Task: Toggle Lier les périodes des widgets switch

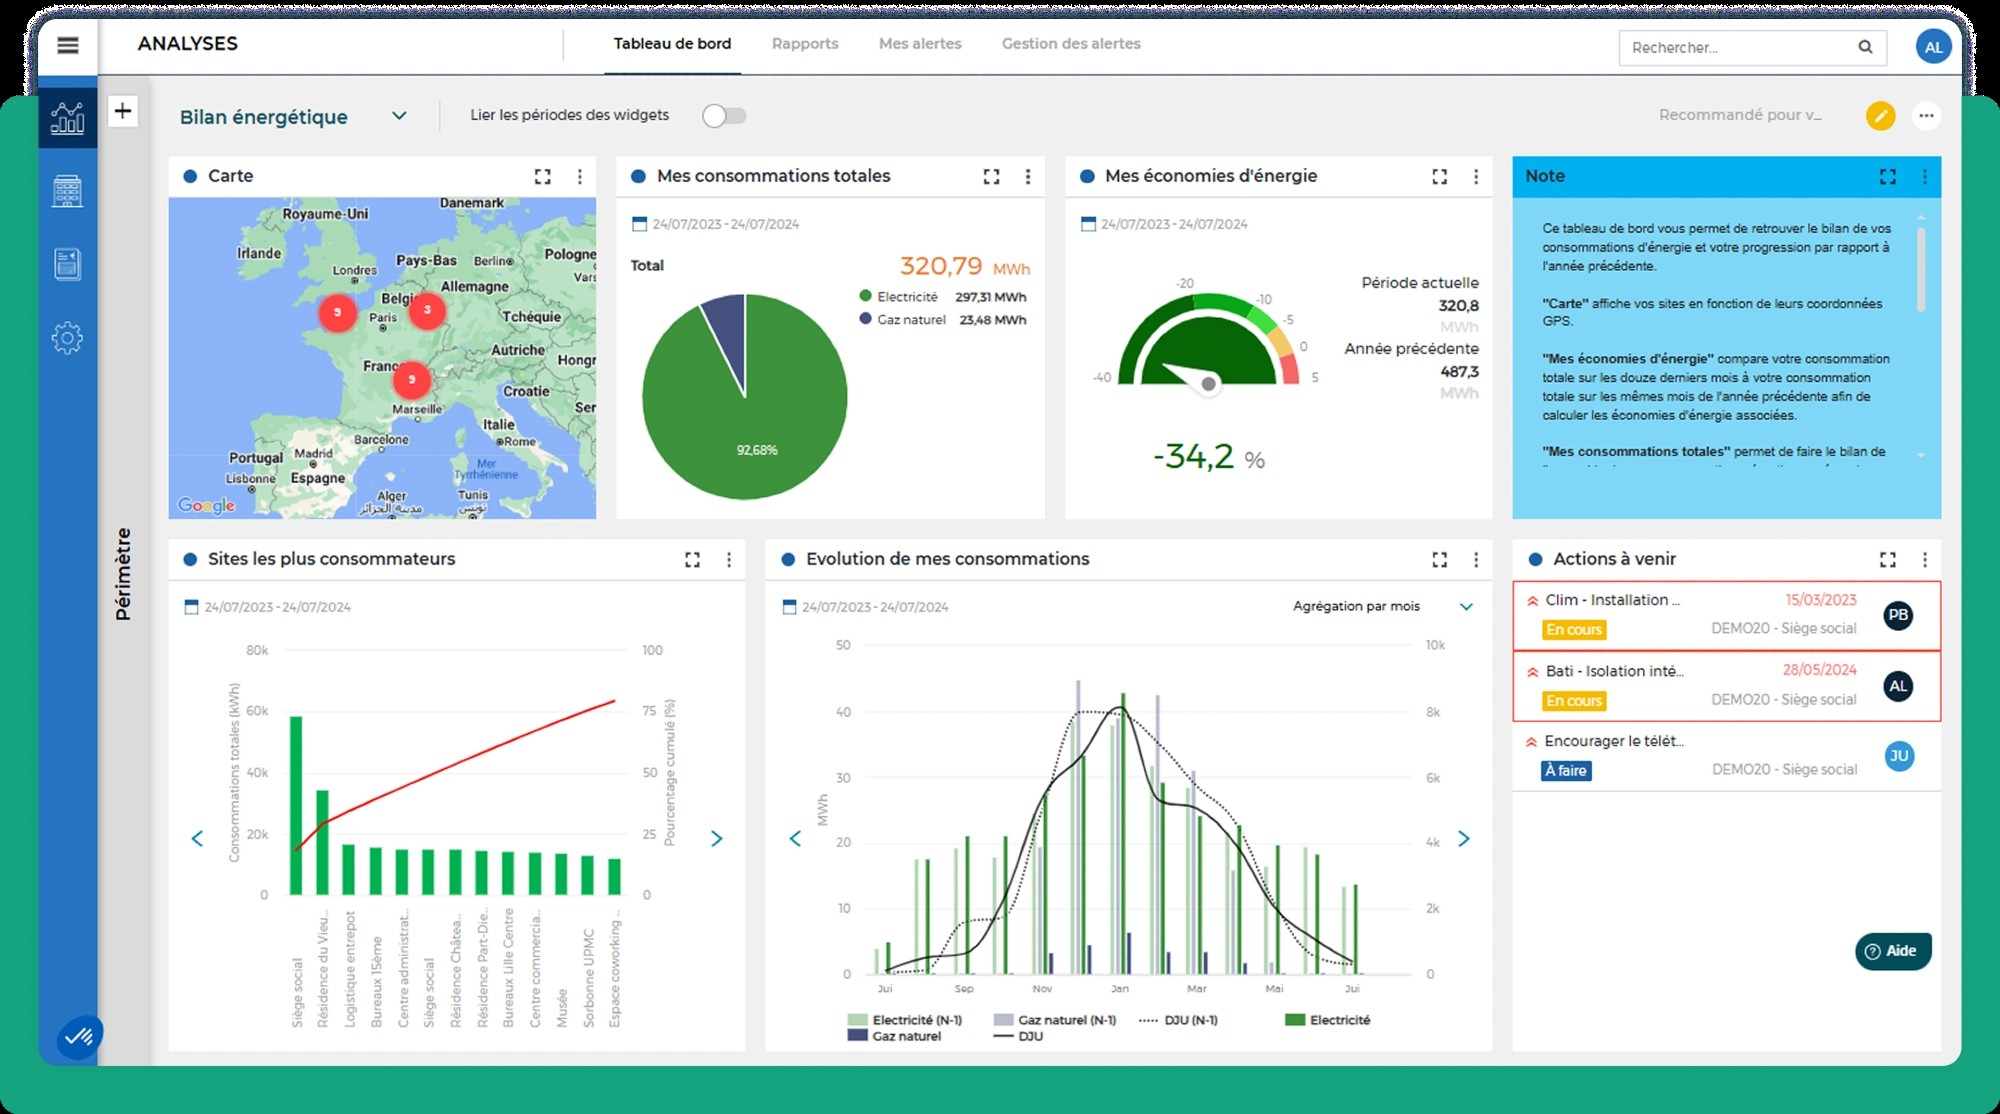Action: pyautogui.click(x=724, y=116)
